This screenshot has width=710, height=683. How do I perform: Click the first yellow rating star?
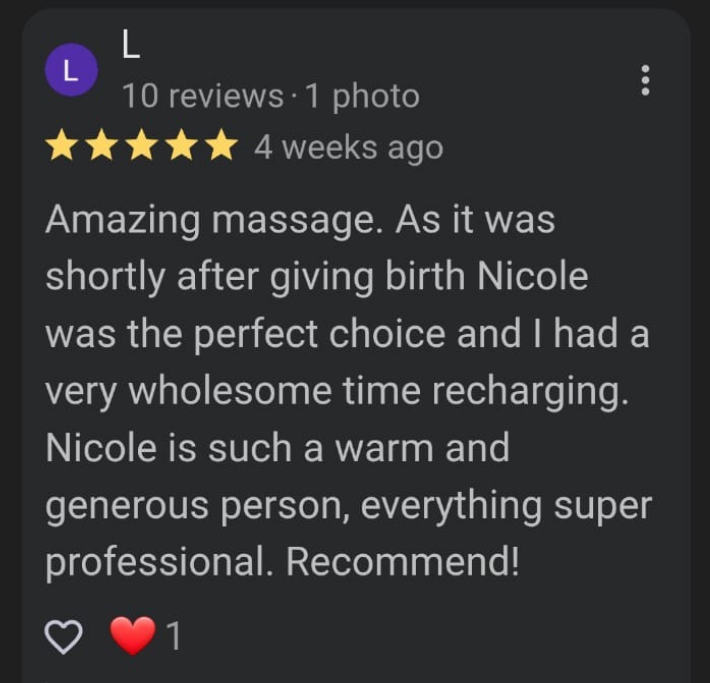[62, 145]
